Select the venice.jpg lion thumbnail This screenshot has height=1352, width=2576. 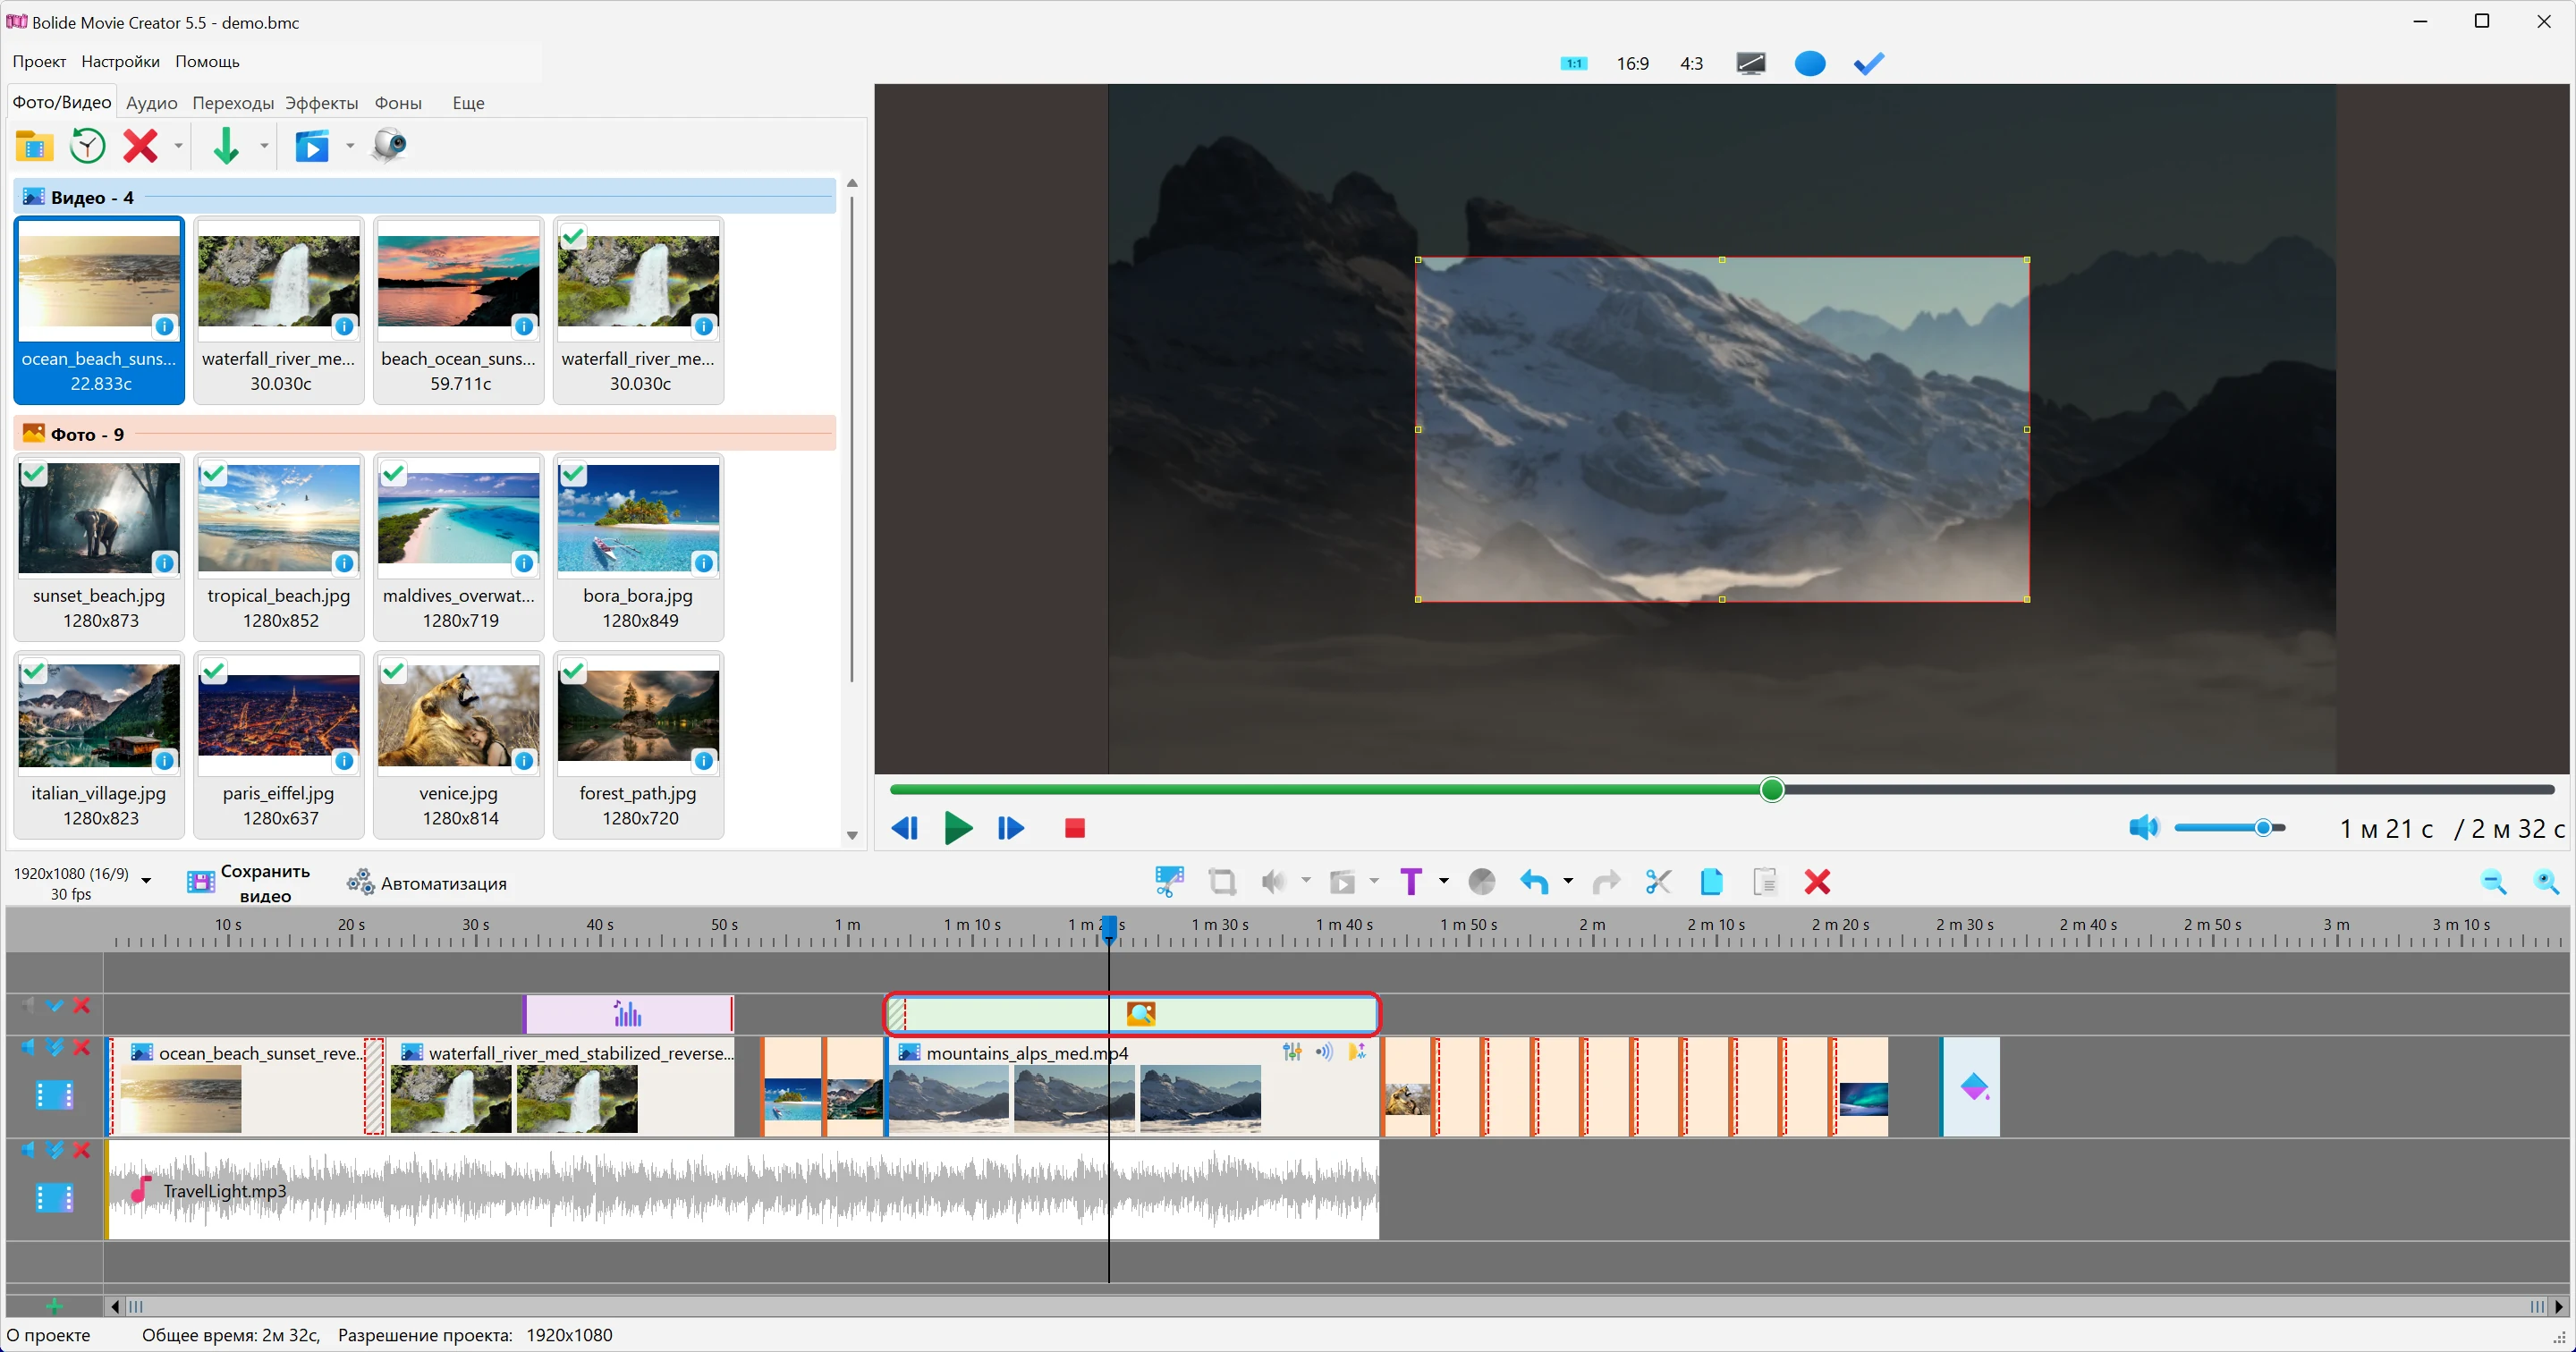(x=459, y=745)
